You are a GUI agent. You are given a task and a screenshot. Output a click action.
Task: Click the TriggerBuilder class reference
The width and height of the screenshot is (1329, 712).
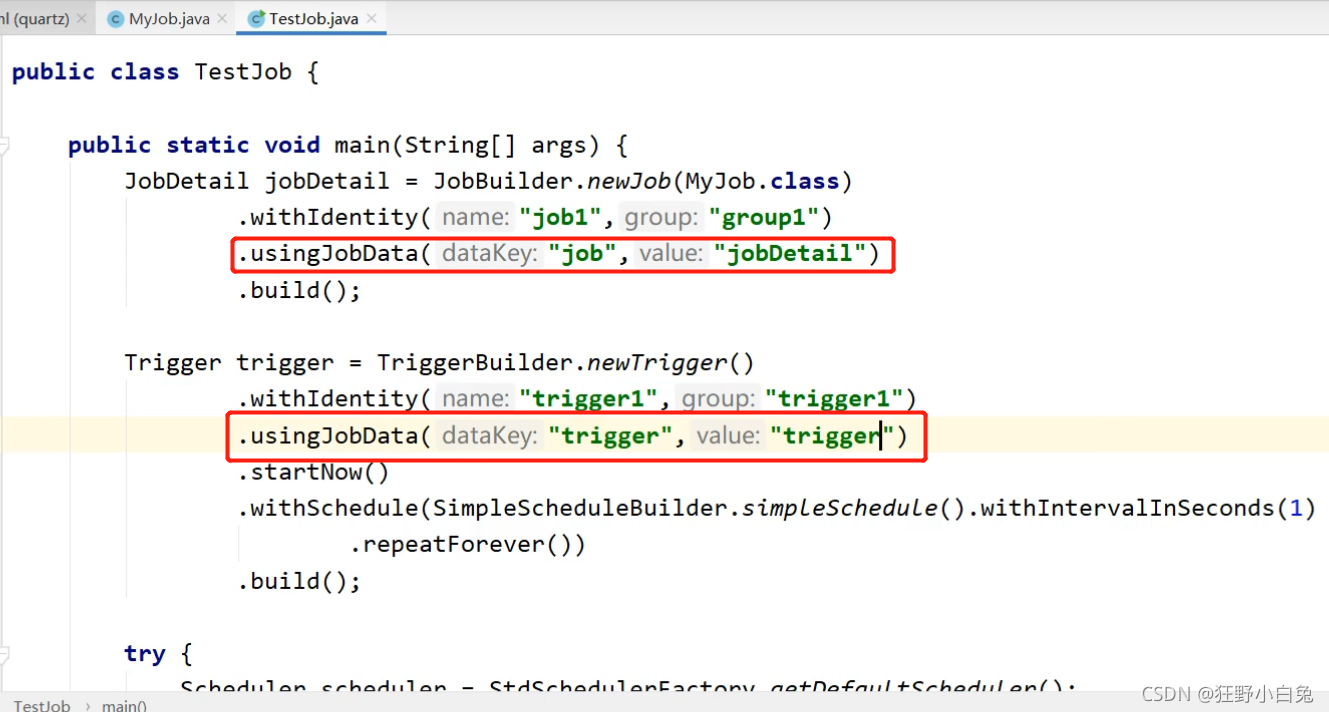coord(474,362)
